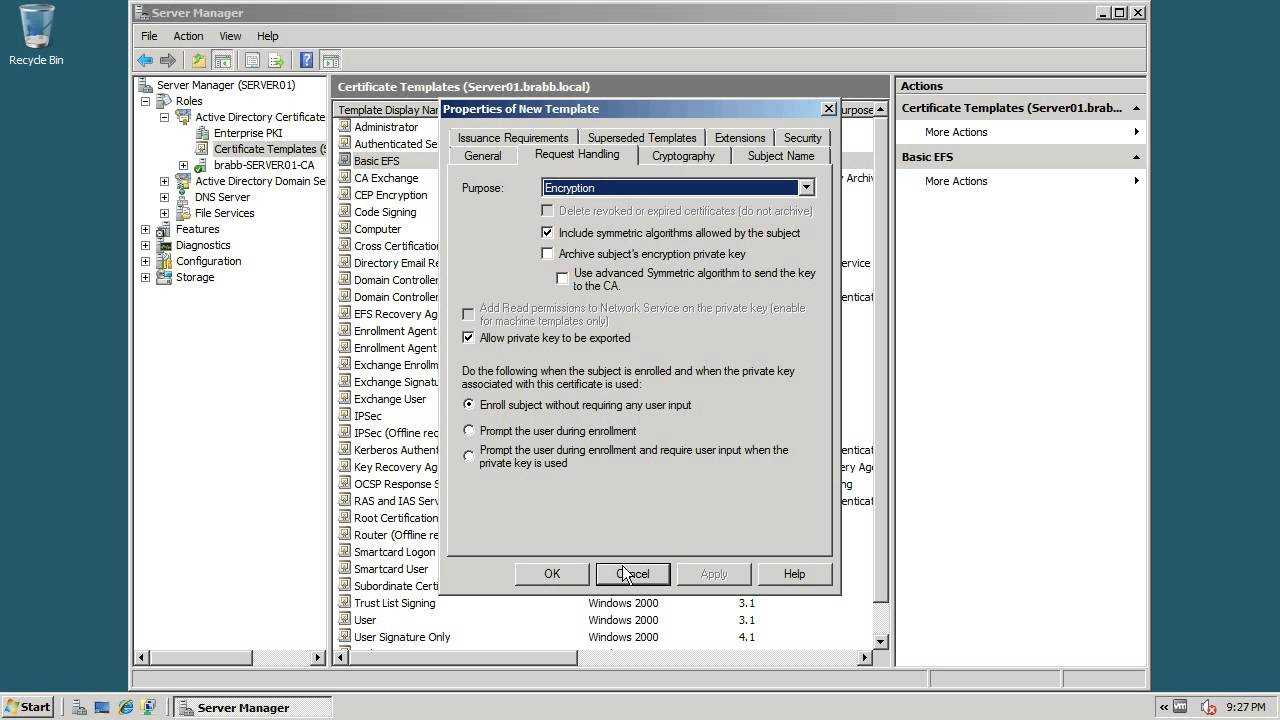Open the Purpose dropdown list
The width and height of the screenshot is (1280, 720).
(805, 188)
